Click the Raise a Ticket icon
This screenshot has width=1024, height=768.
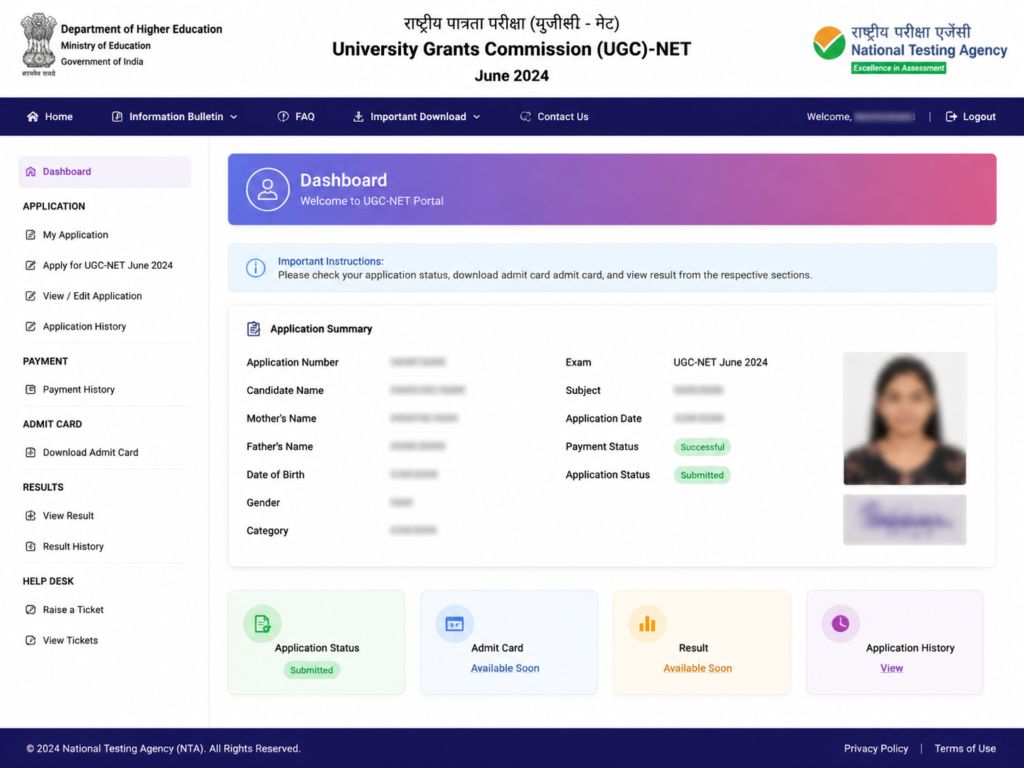click(x=31, y=609)
